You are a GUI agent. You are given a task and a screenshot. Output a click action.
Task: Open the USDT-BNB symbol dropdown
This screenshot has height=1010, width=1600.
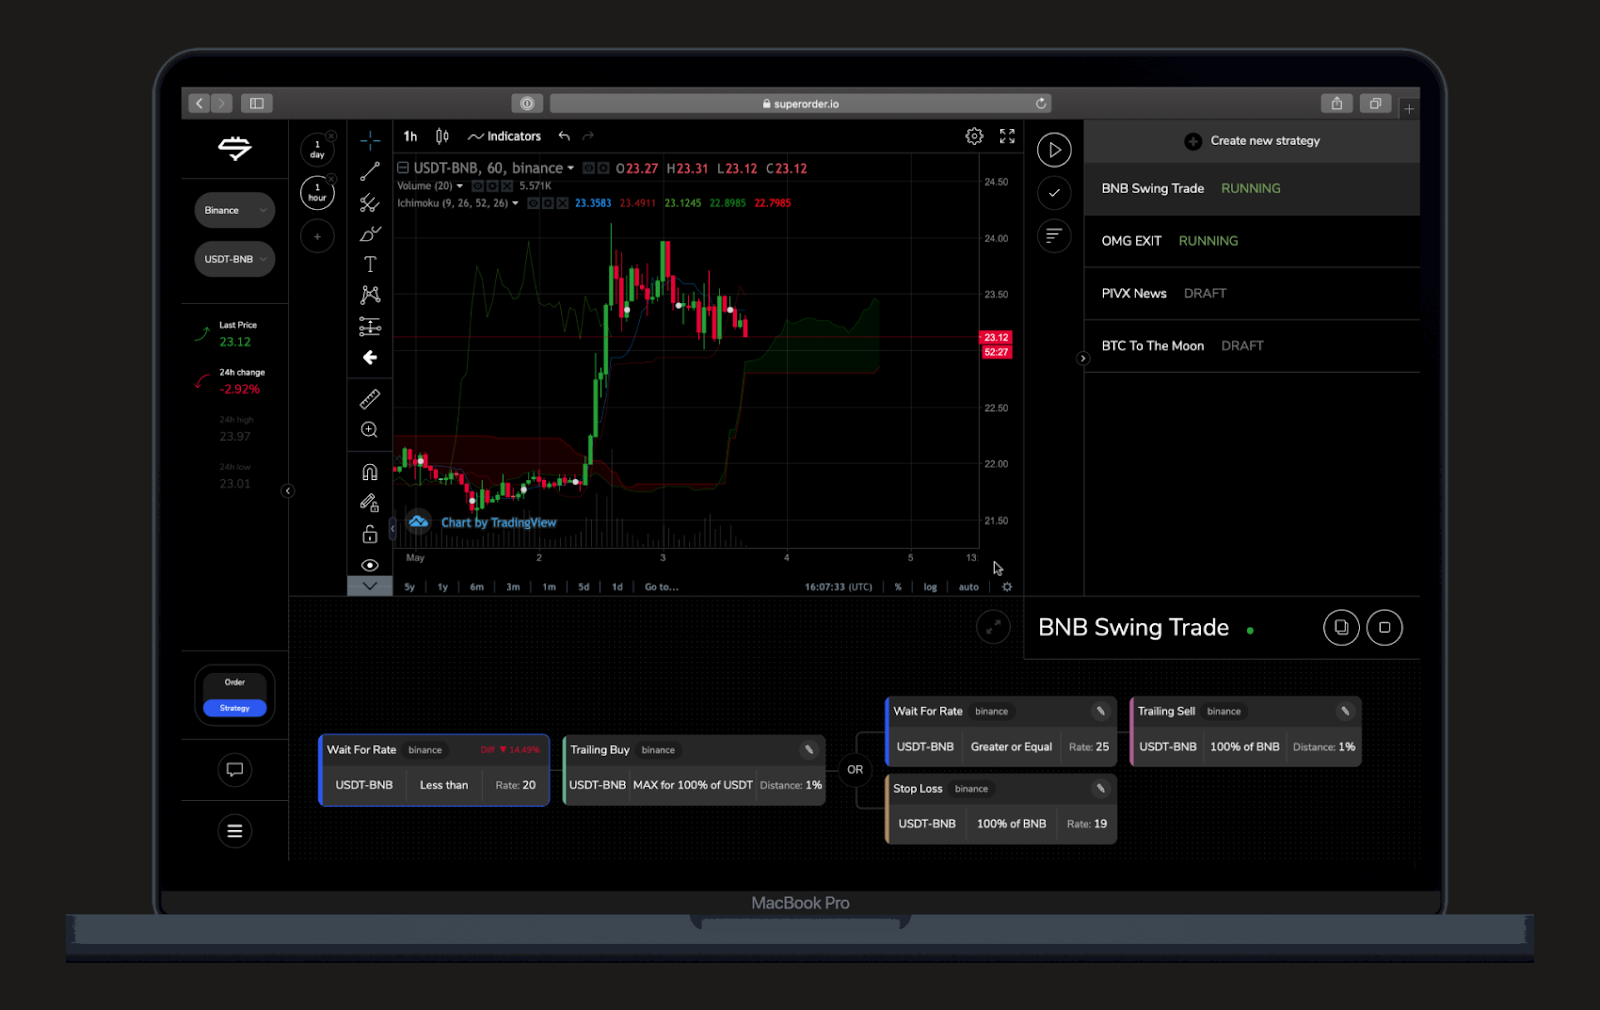click(234, 259)
